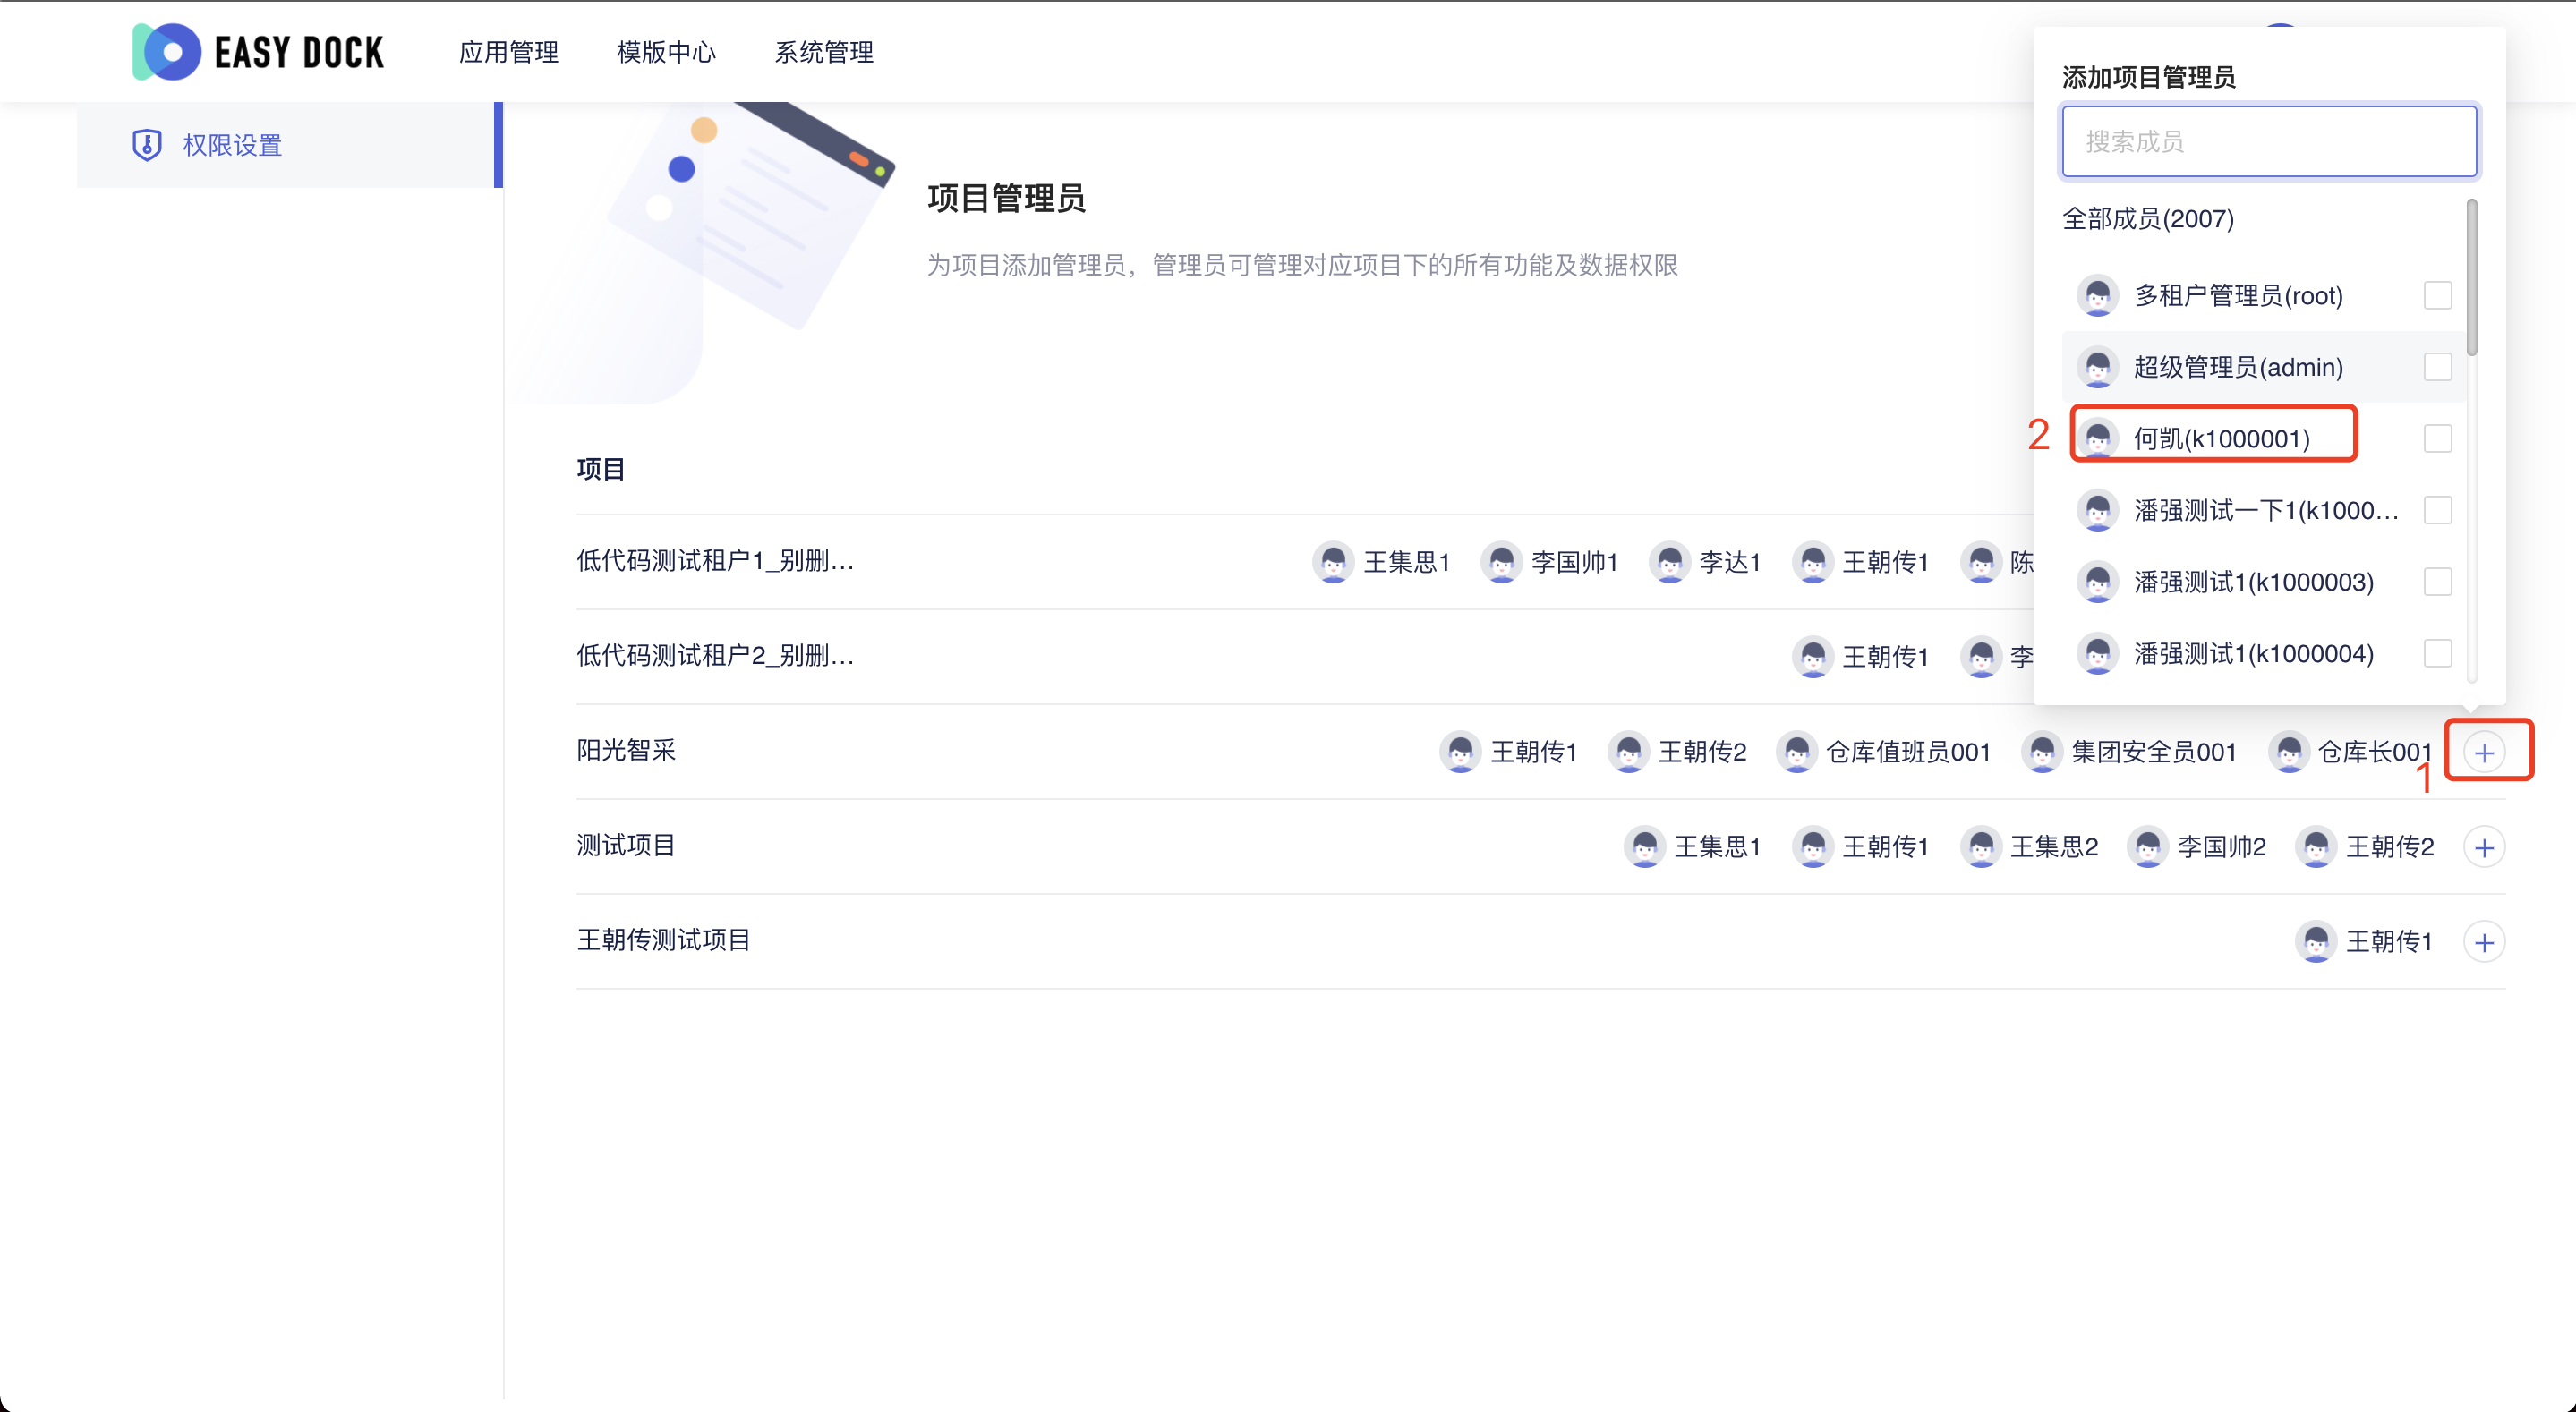2576x1412 pixels.
Task: Check the box for 多租户管理员(root)
Action: [x=2438, y=296]
